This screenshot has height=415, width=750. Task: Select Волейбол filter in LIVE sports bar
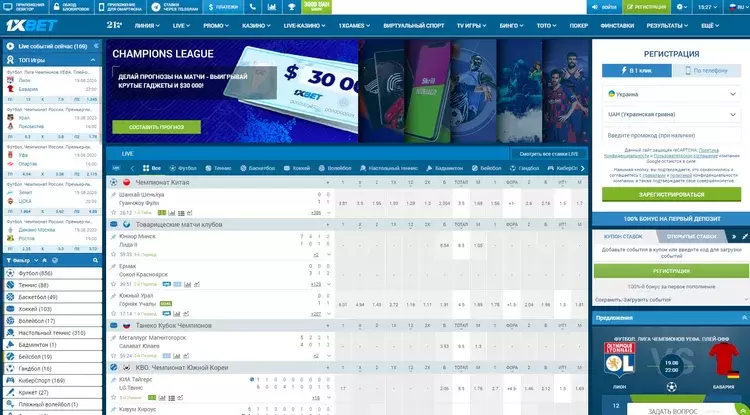click(335, 168)
